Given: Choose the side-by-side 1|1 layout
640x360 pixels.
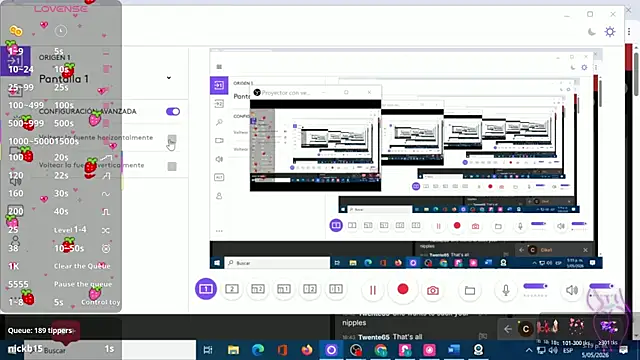Looking at the screenshot, I should pyautogui.click(x=336, y=289).
